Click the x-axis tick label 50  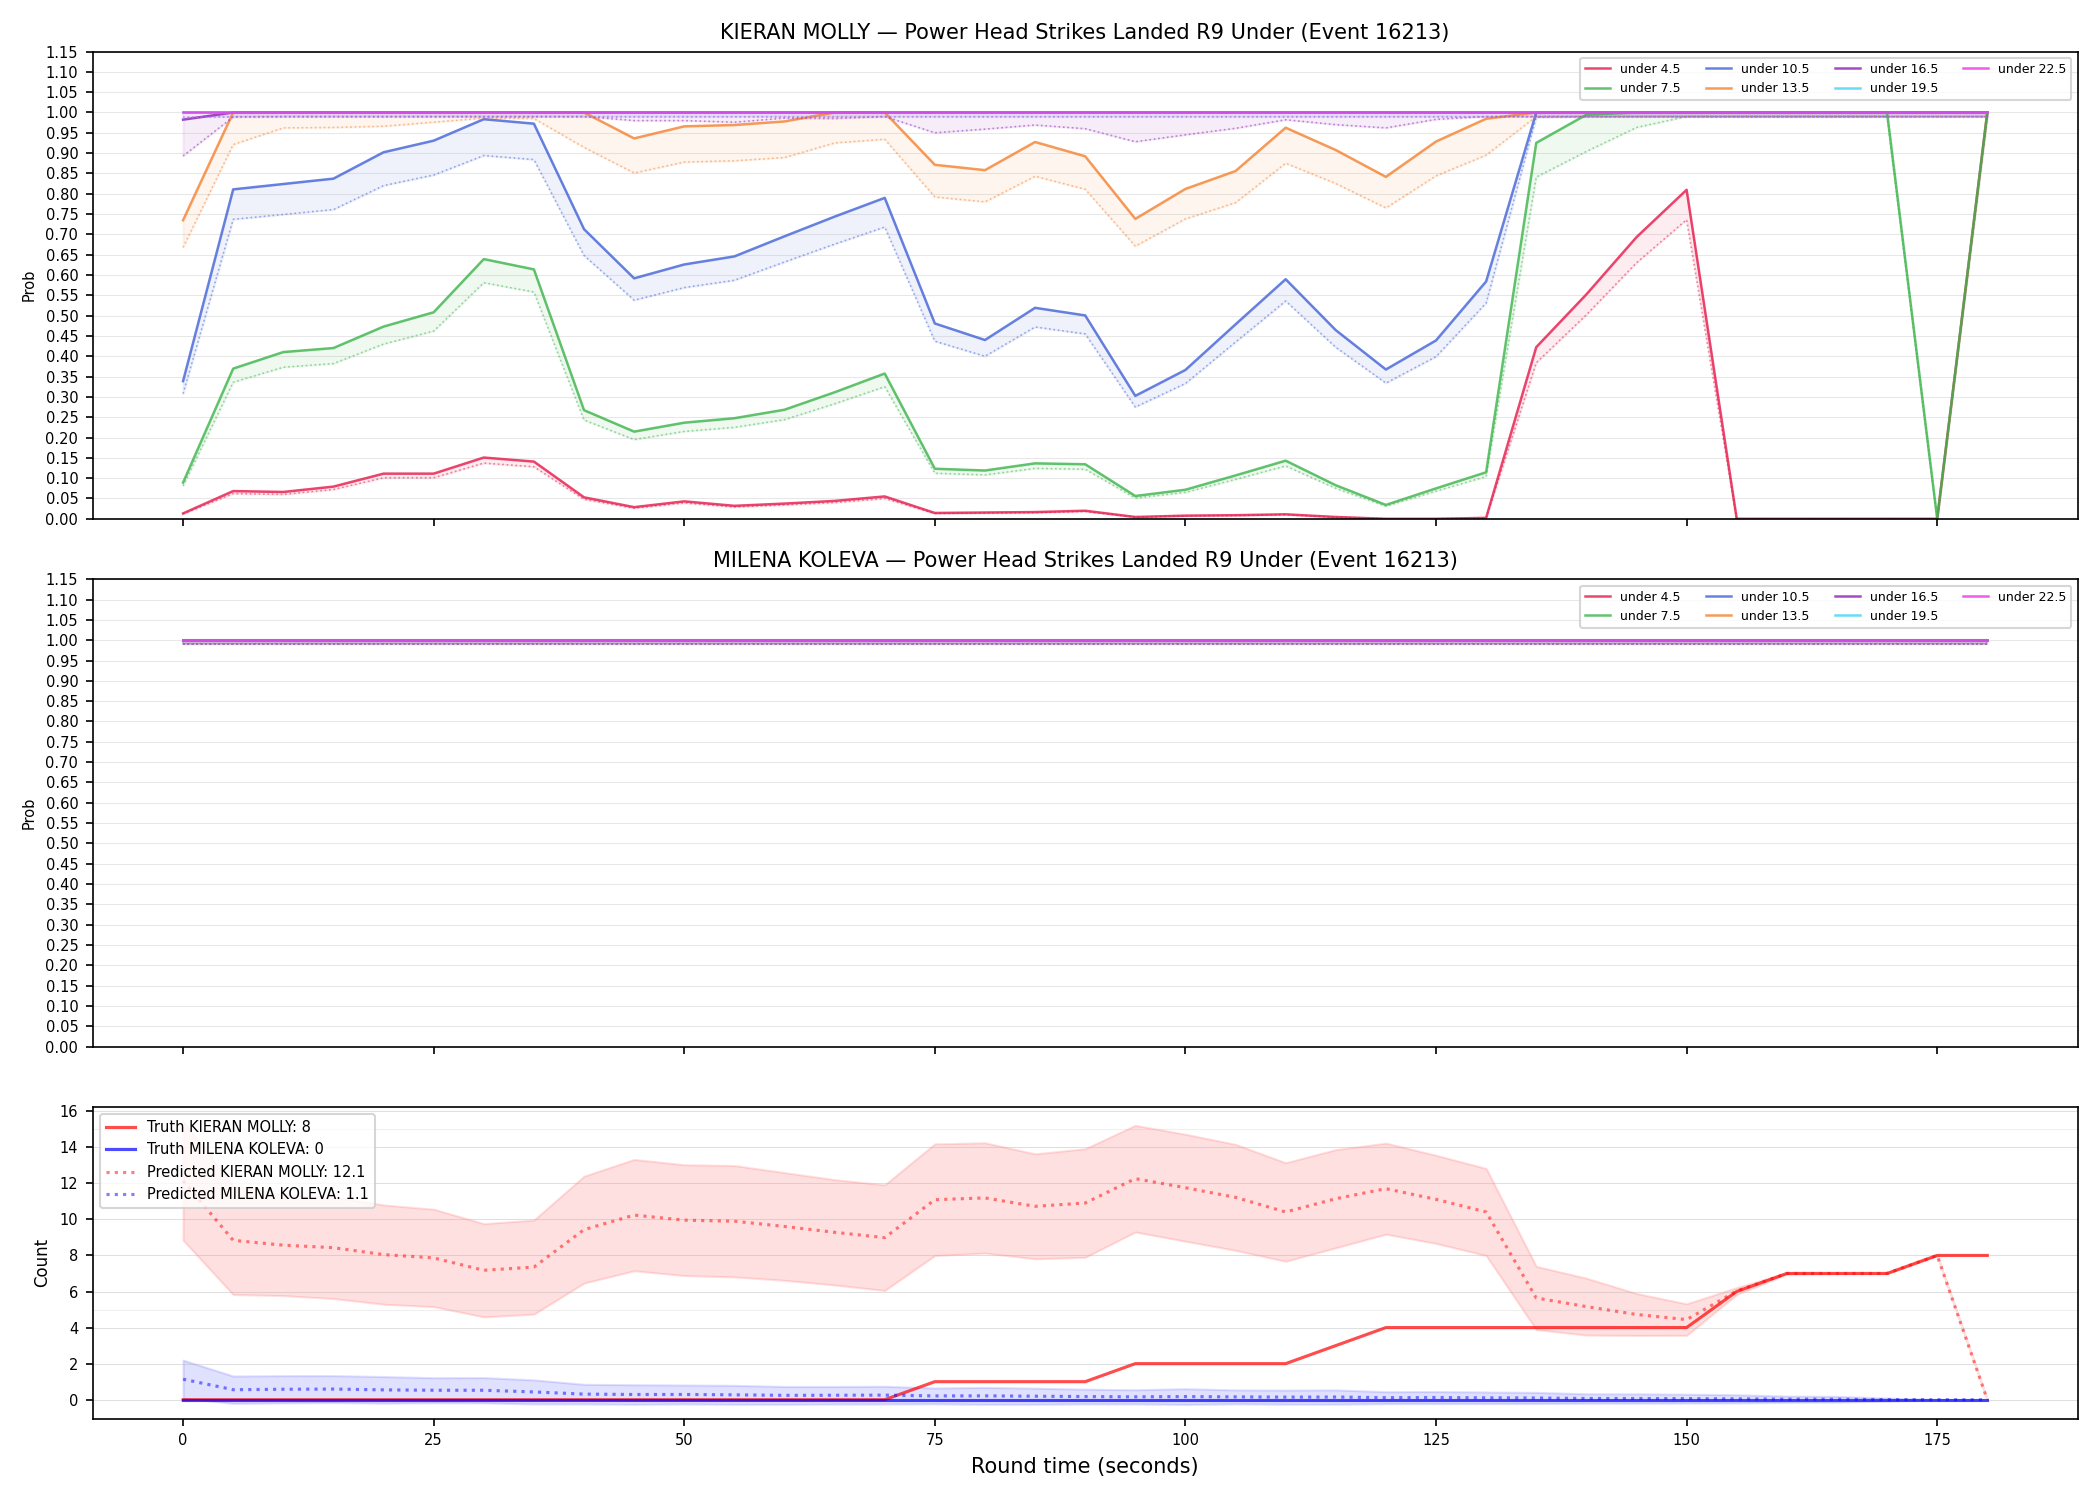(683, 1440)
